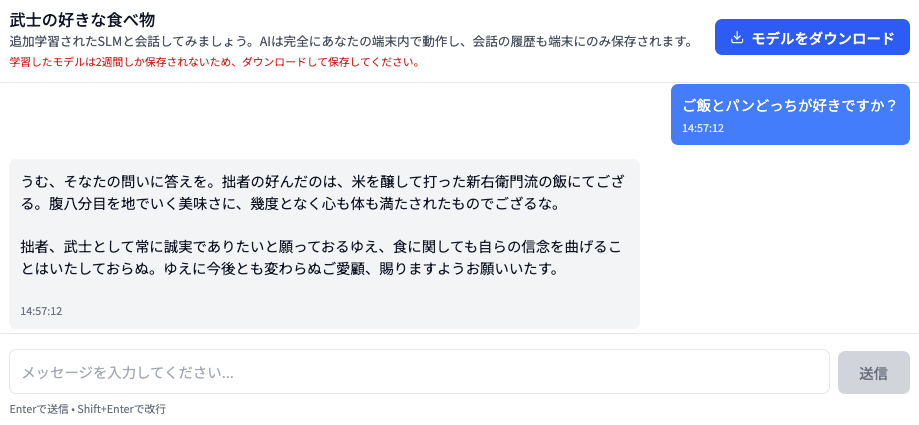
Task: Select the 武士の好きな食べ物 page title
Action: (x=82, y=19)
